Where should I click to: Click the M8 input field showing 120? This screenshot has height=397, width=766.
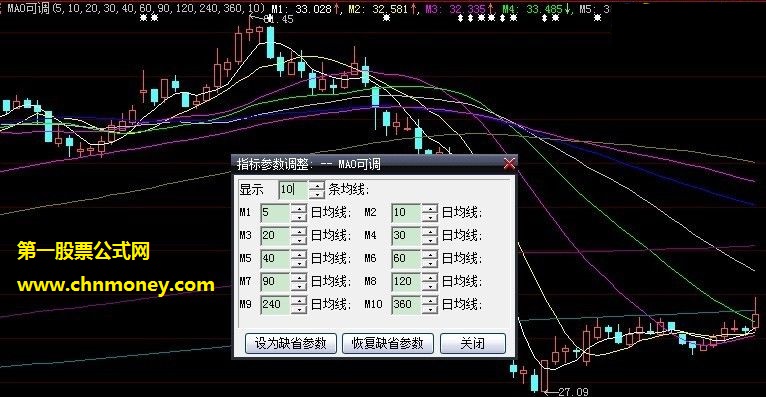(406, 282)
